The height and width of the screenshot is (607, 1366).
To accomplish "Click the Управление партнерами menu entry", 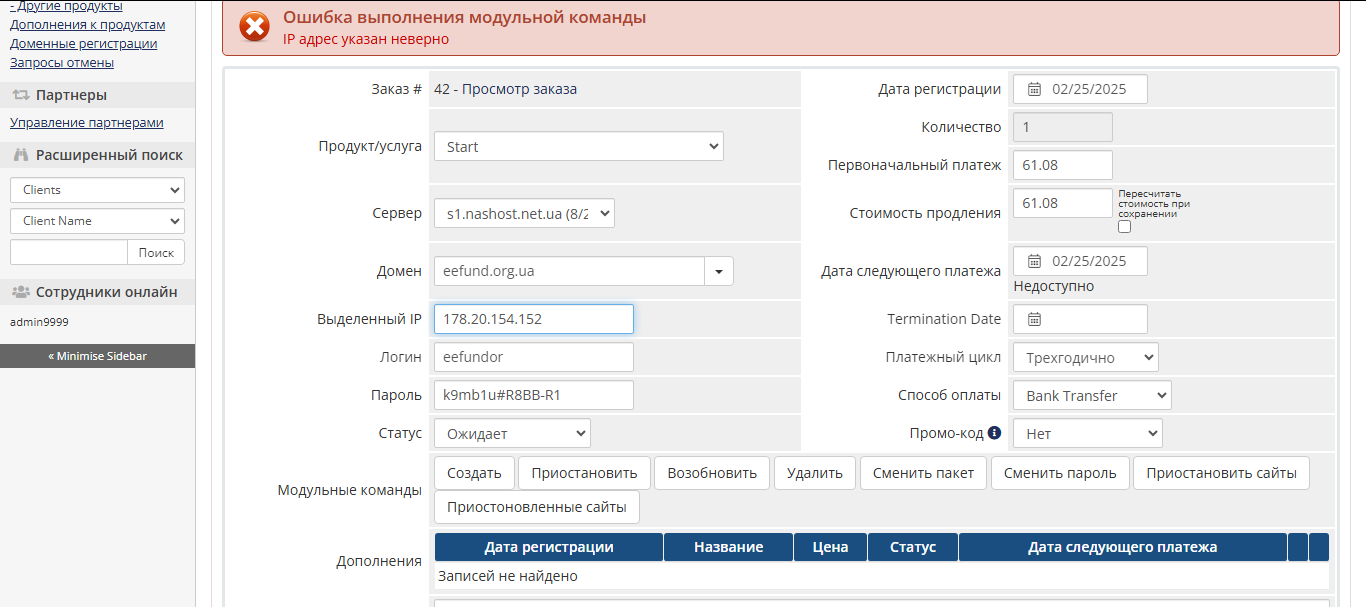I will [x=85, y=122].
